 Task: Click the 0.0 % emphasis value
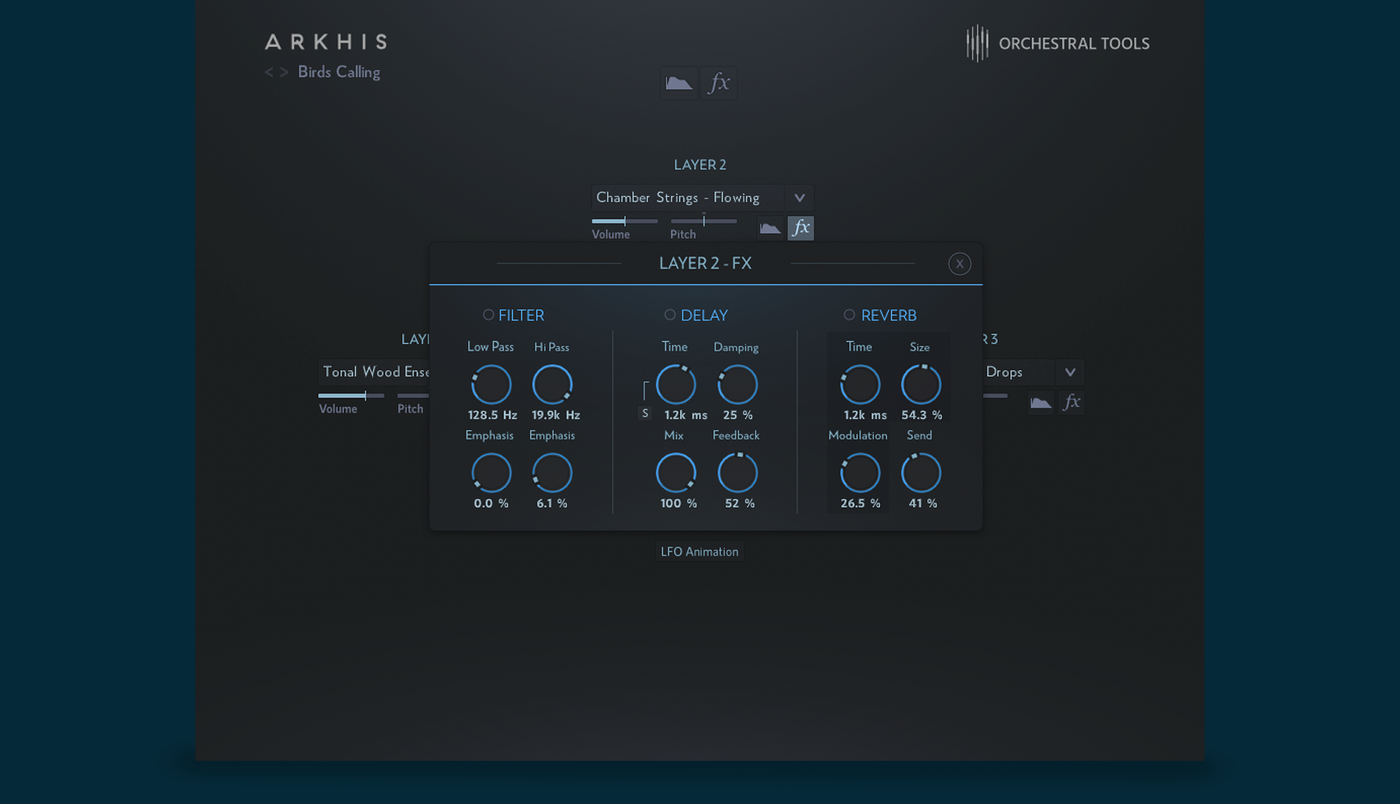coord(491,503)
